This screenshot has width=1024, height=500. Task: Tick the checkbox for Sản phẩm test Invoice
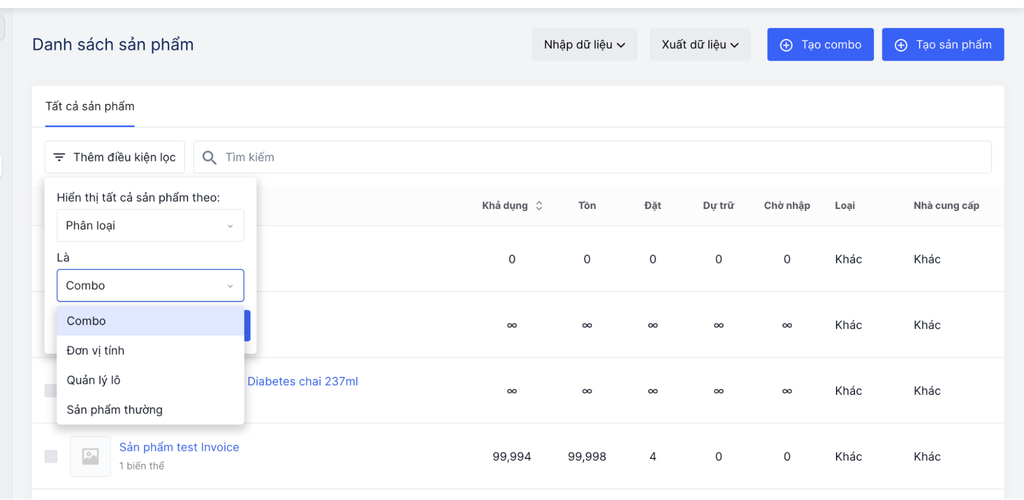point(51,456)
